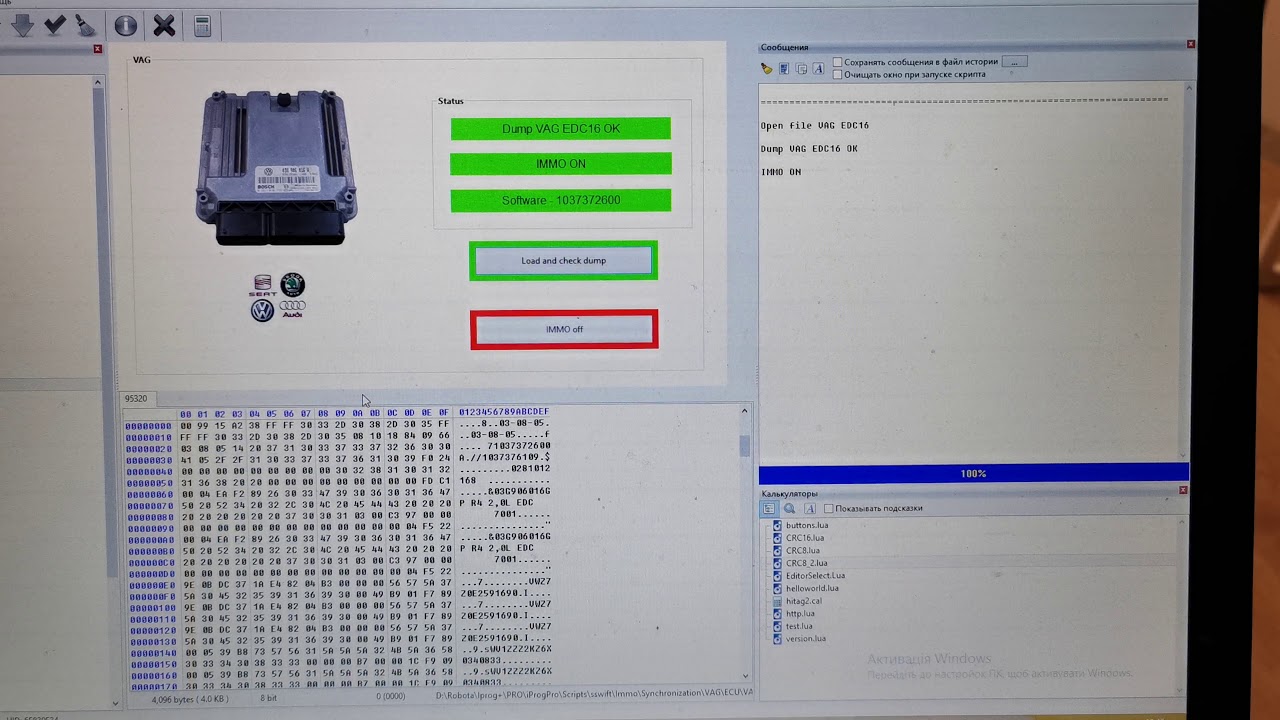
Task: Click the font icon in Калькуляторы panel
Action: (809, 508)
